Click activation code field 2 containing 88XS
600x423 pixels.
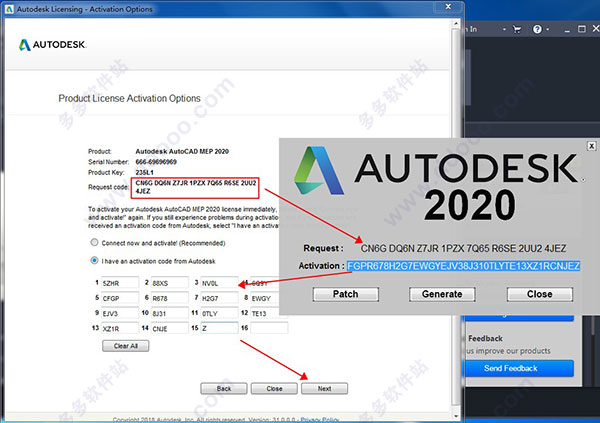tap(170, 283)
